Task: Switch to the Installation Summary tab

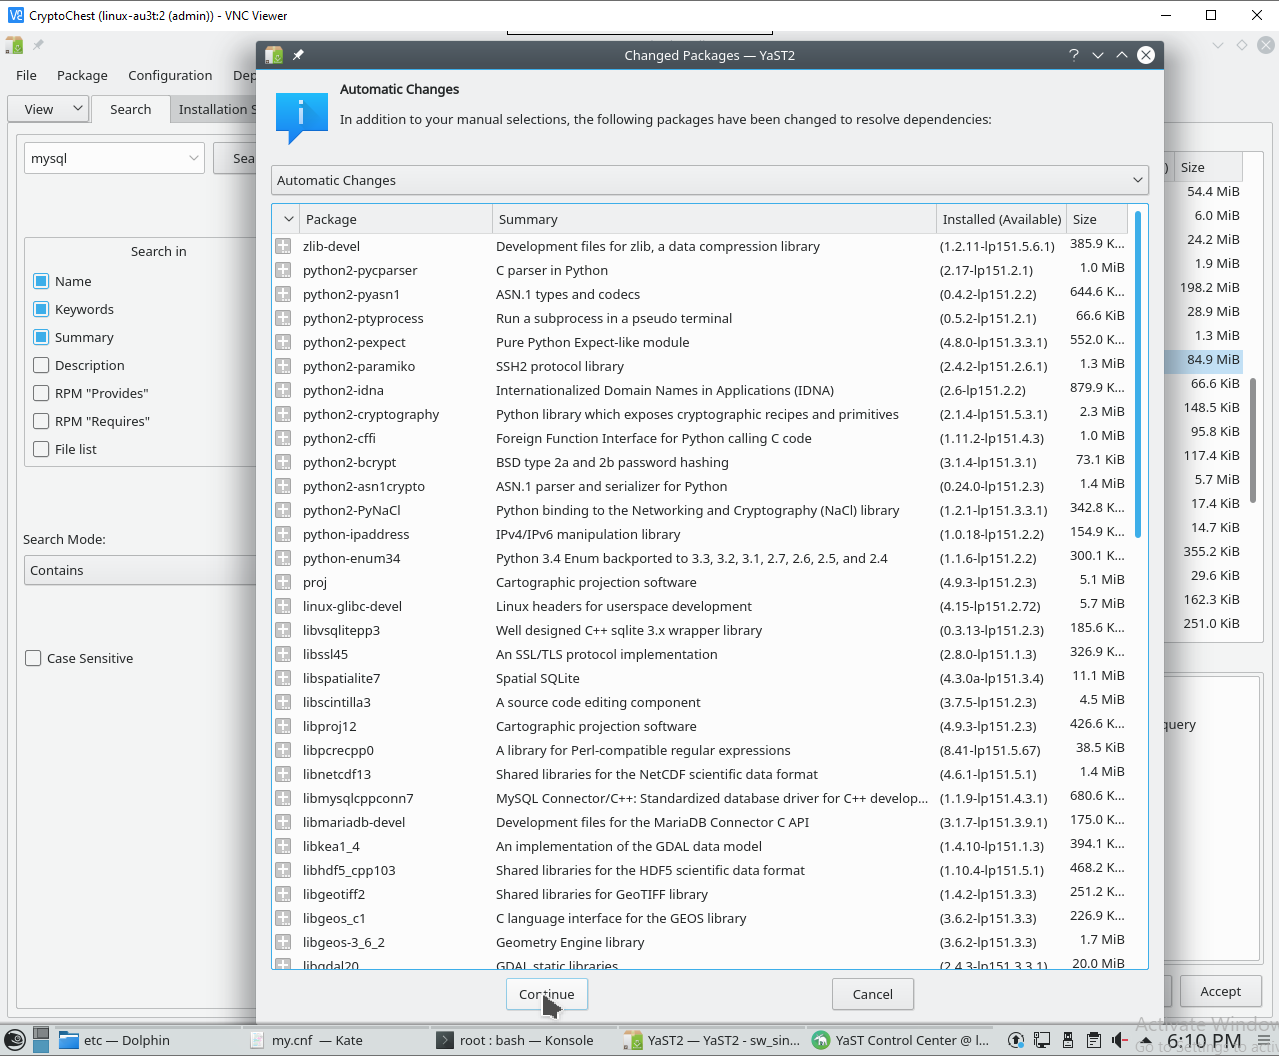Action: [x=214, y=109]
